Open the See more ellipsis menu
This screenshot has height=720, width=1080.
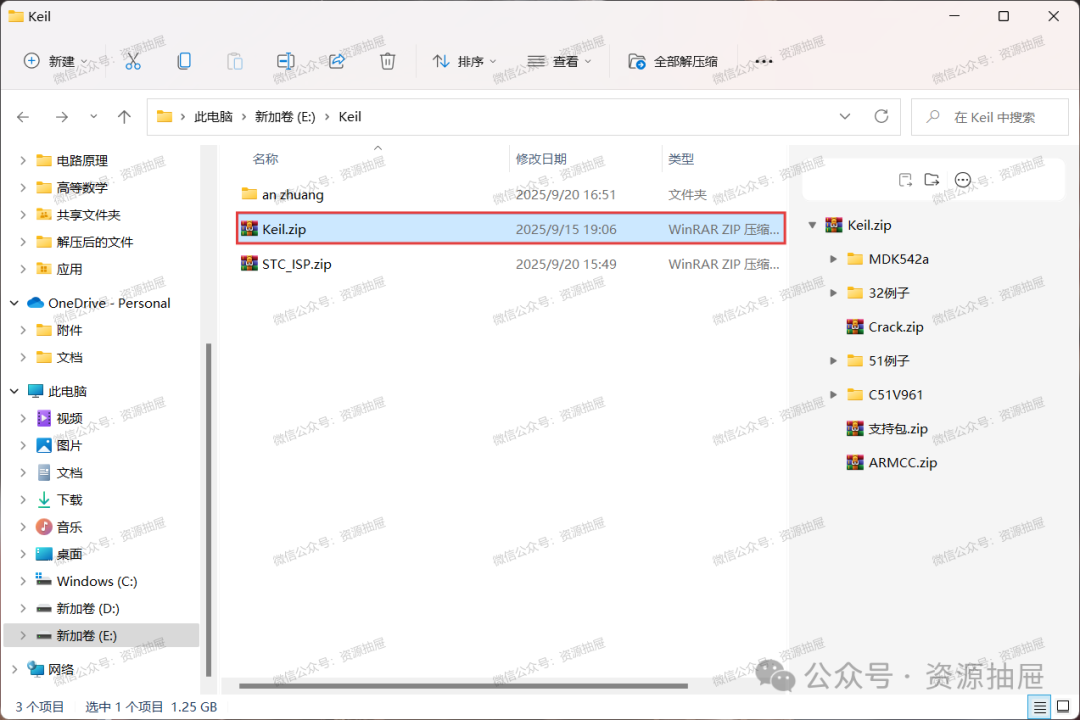(763, 61)
